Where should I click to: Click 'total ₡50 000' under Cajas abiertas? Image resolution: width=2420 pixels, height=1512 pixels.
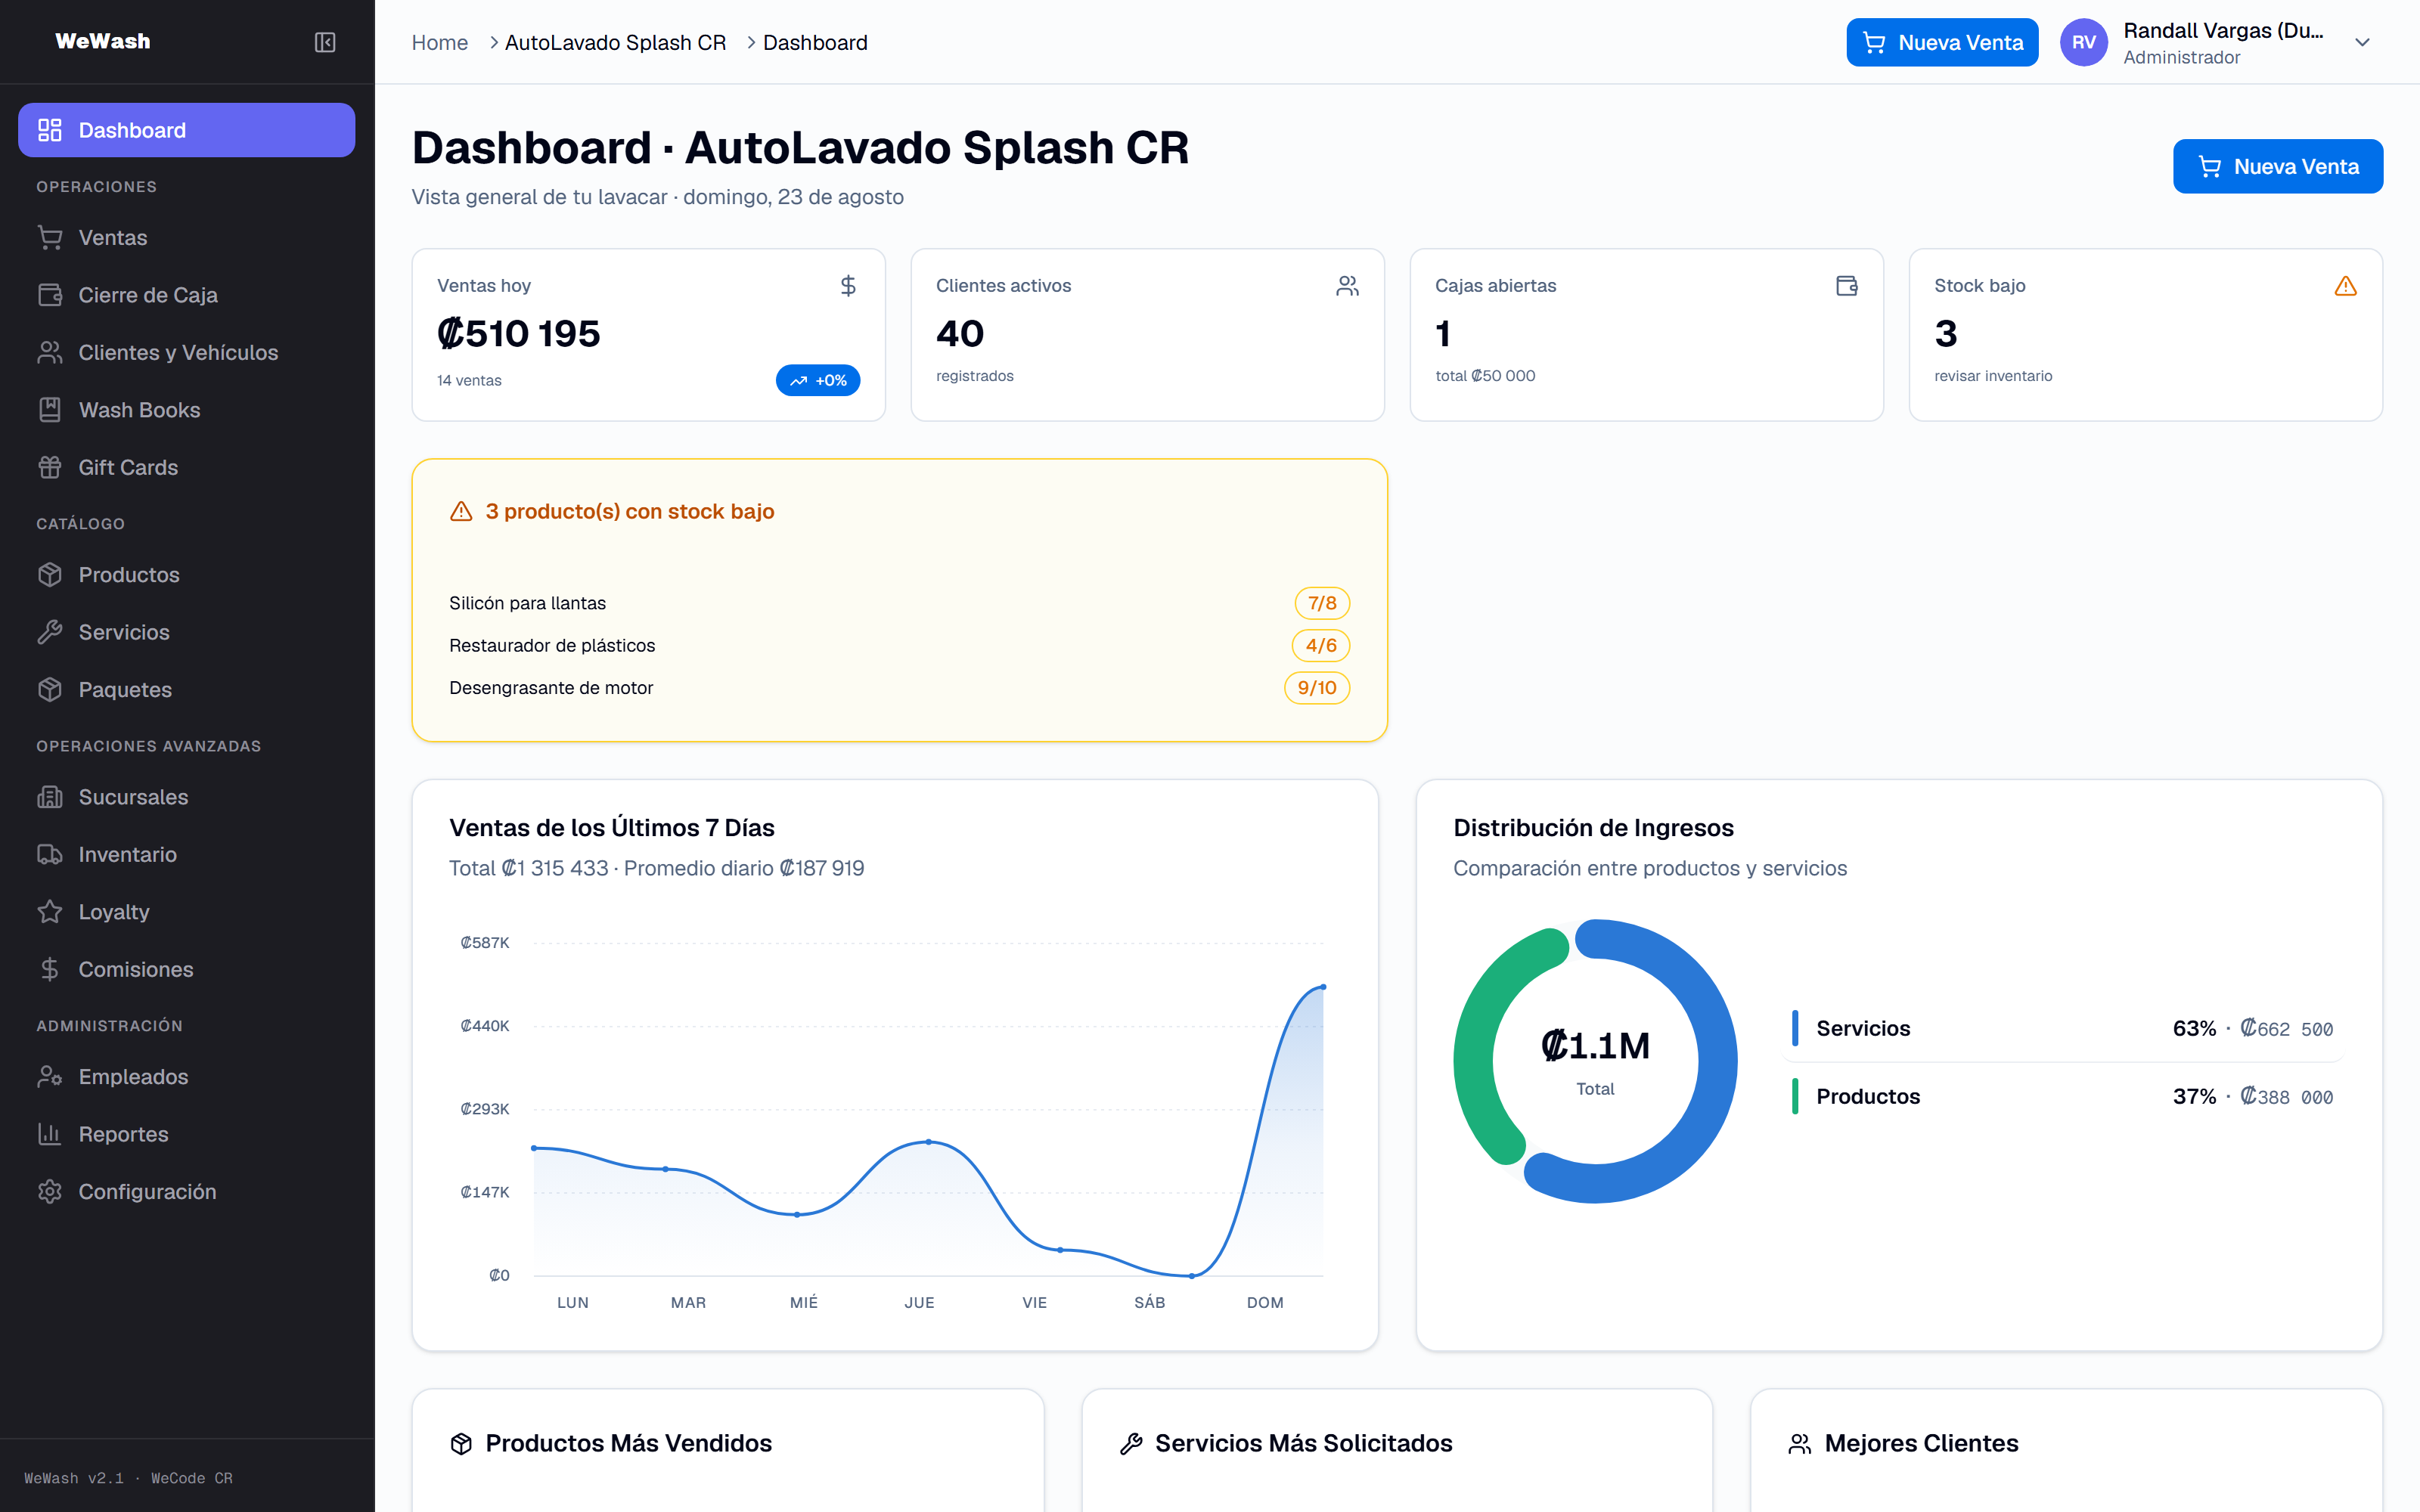pyautogui.click(x=1485, y=376)
